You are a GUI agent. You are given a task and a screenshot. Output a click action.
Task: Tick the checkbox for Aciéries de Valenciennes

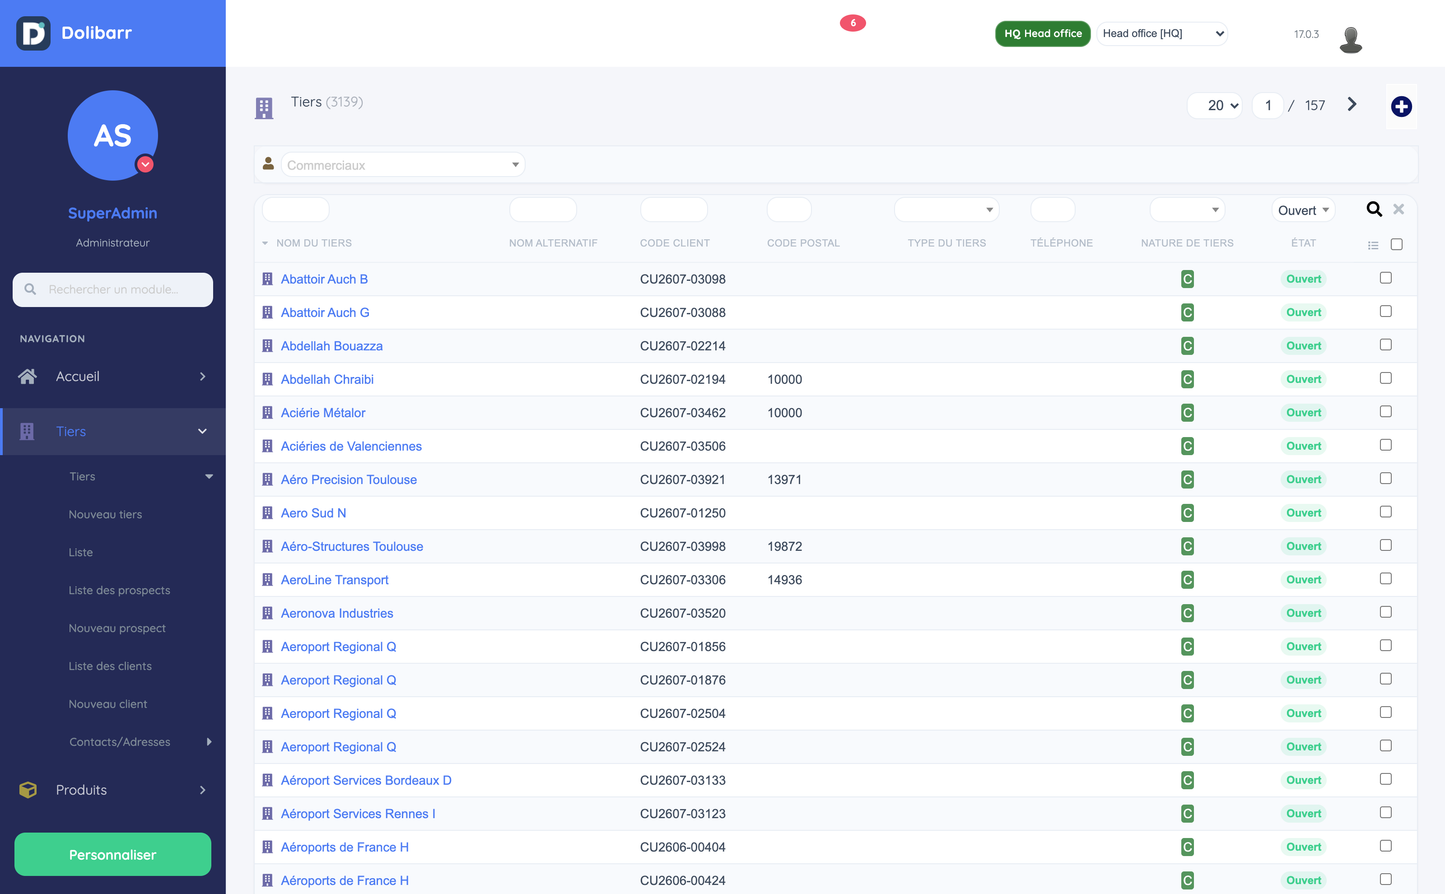(1386, 445)
